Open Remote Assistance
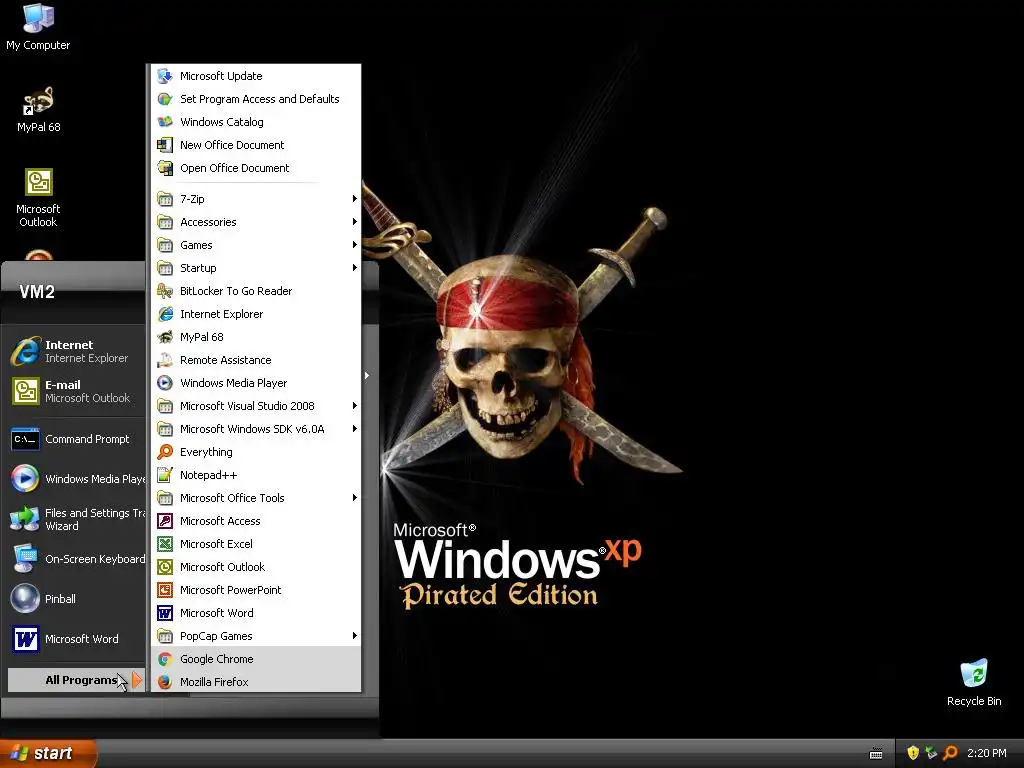 [256, 360]
